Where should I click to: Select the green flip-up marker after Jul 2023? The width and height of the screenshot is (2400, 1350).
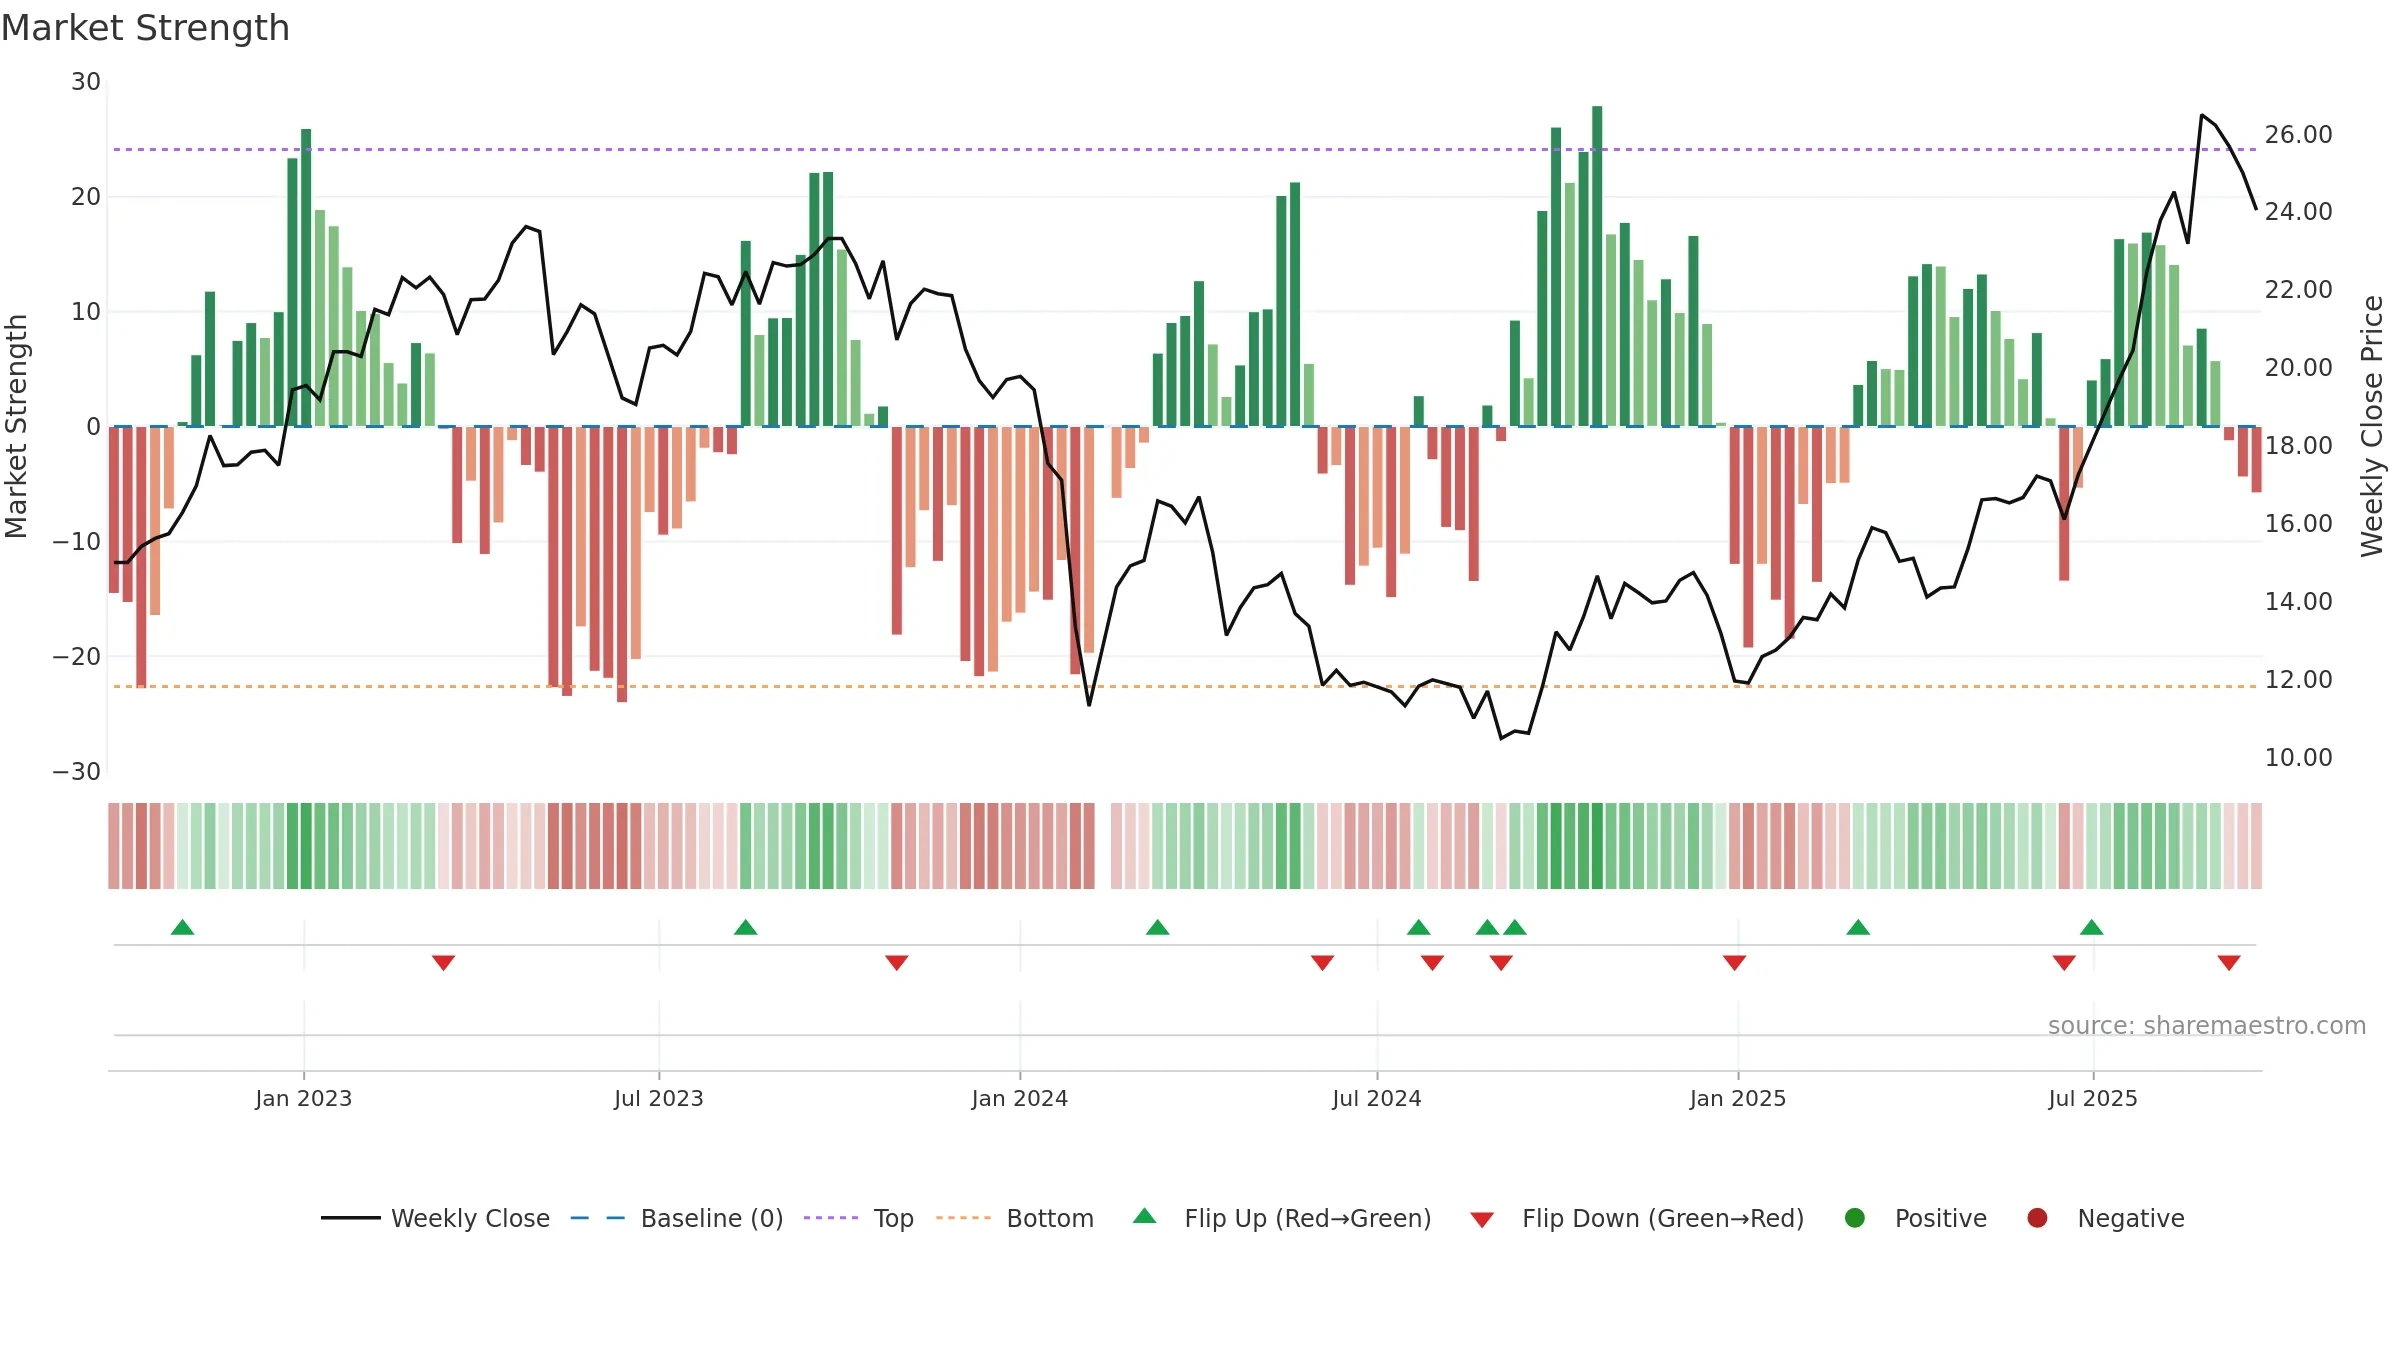pos(745,927)
